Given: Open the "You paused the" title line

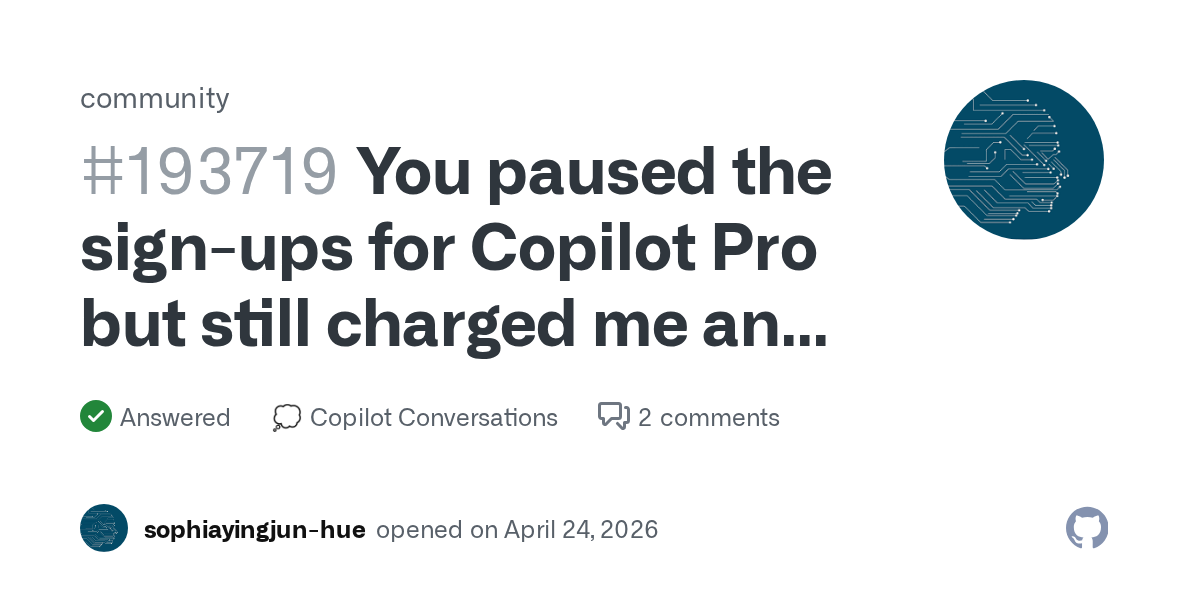Looking at the screenshot, I should click(594, 171).
